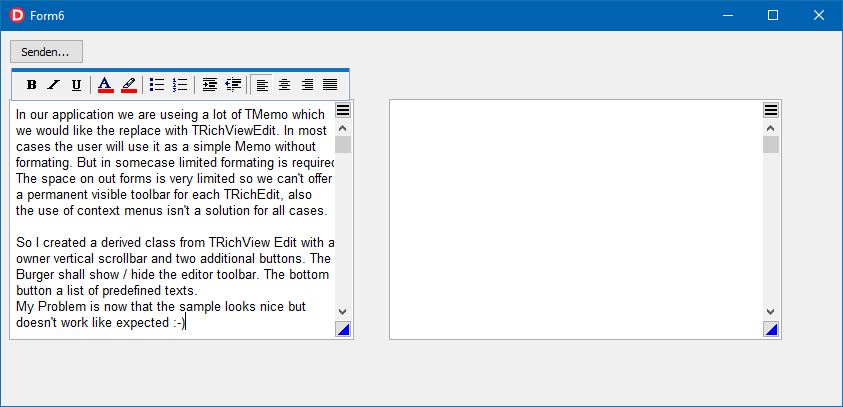This screenshot has height=407, width=843.
Task: Toggle italic formatting in the editor toolbar
Action: (x=54, y=85)
